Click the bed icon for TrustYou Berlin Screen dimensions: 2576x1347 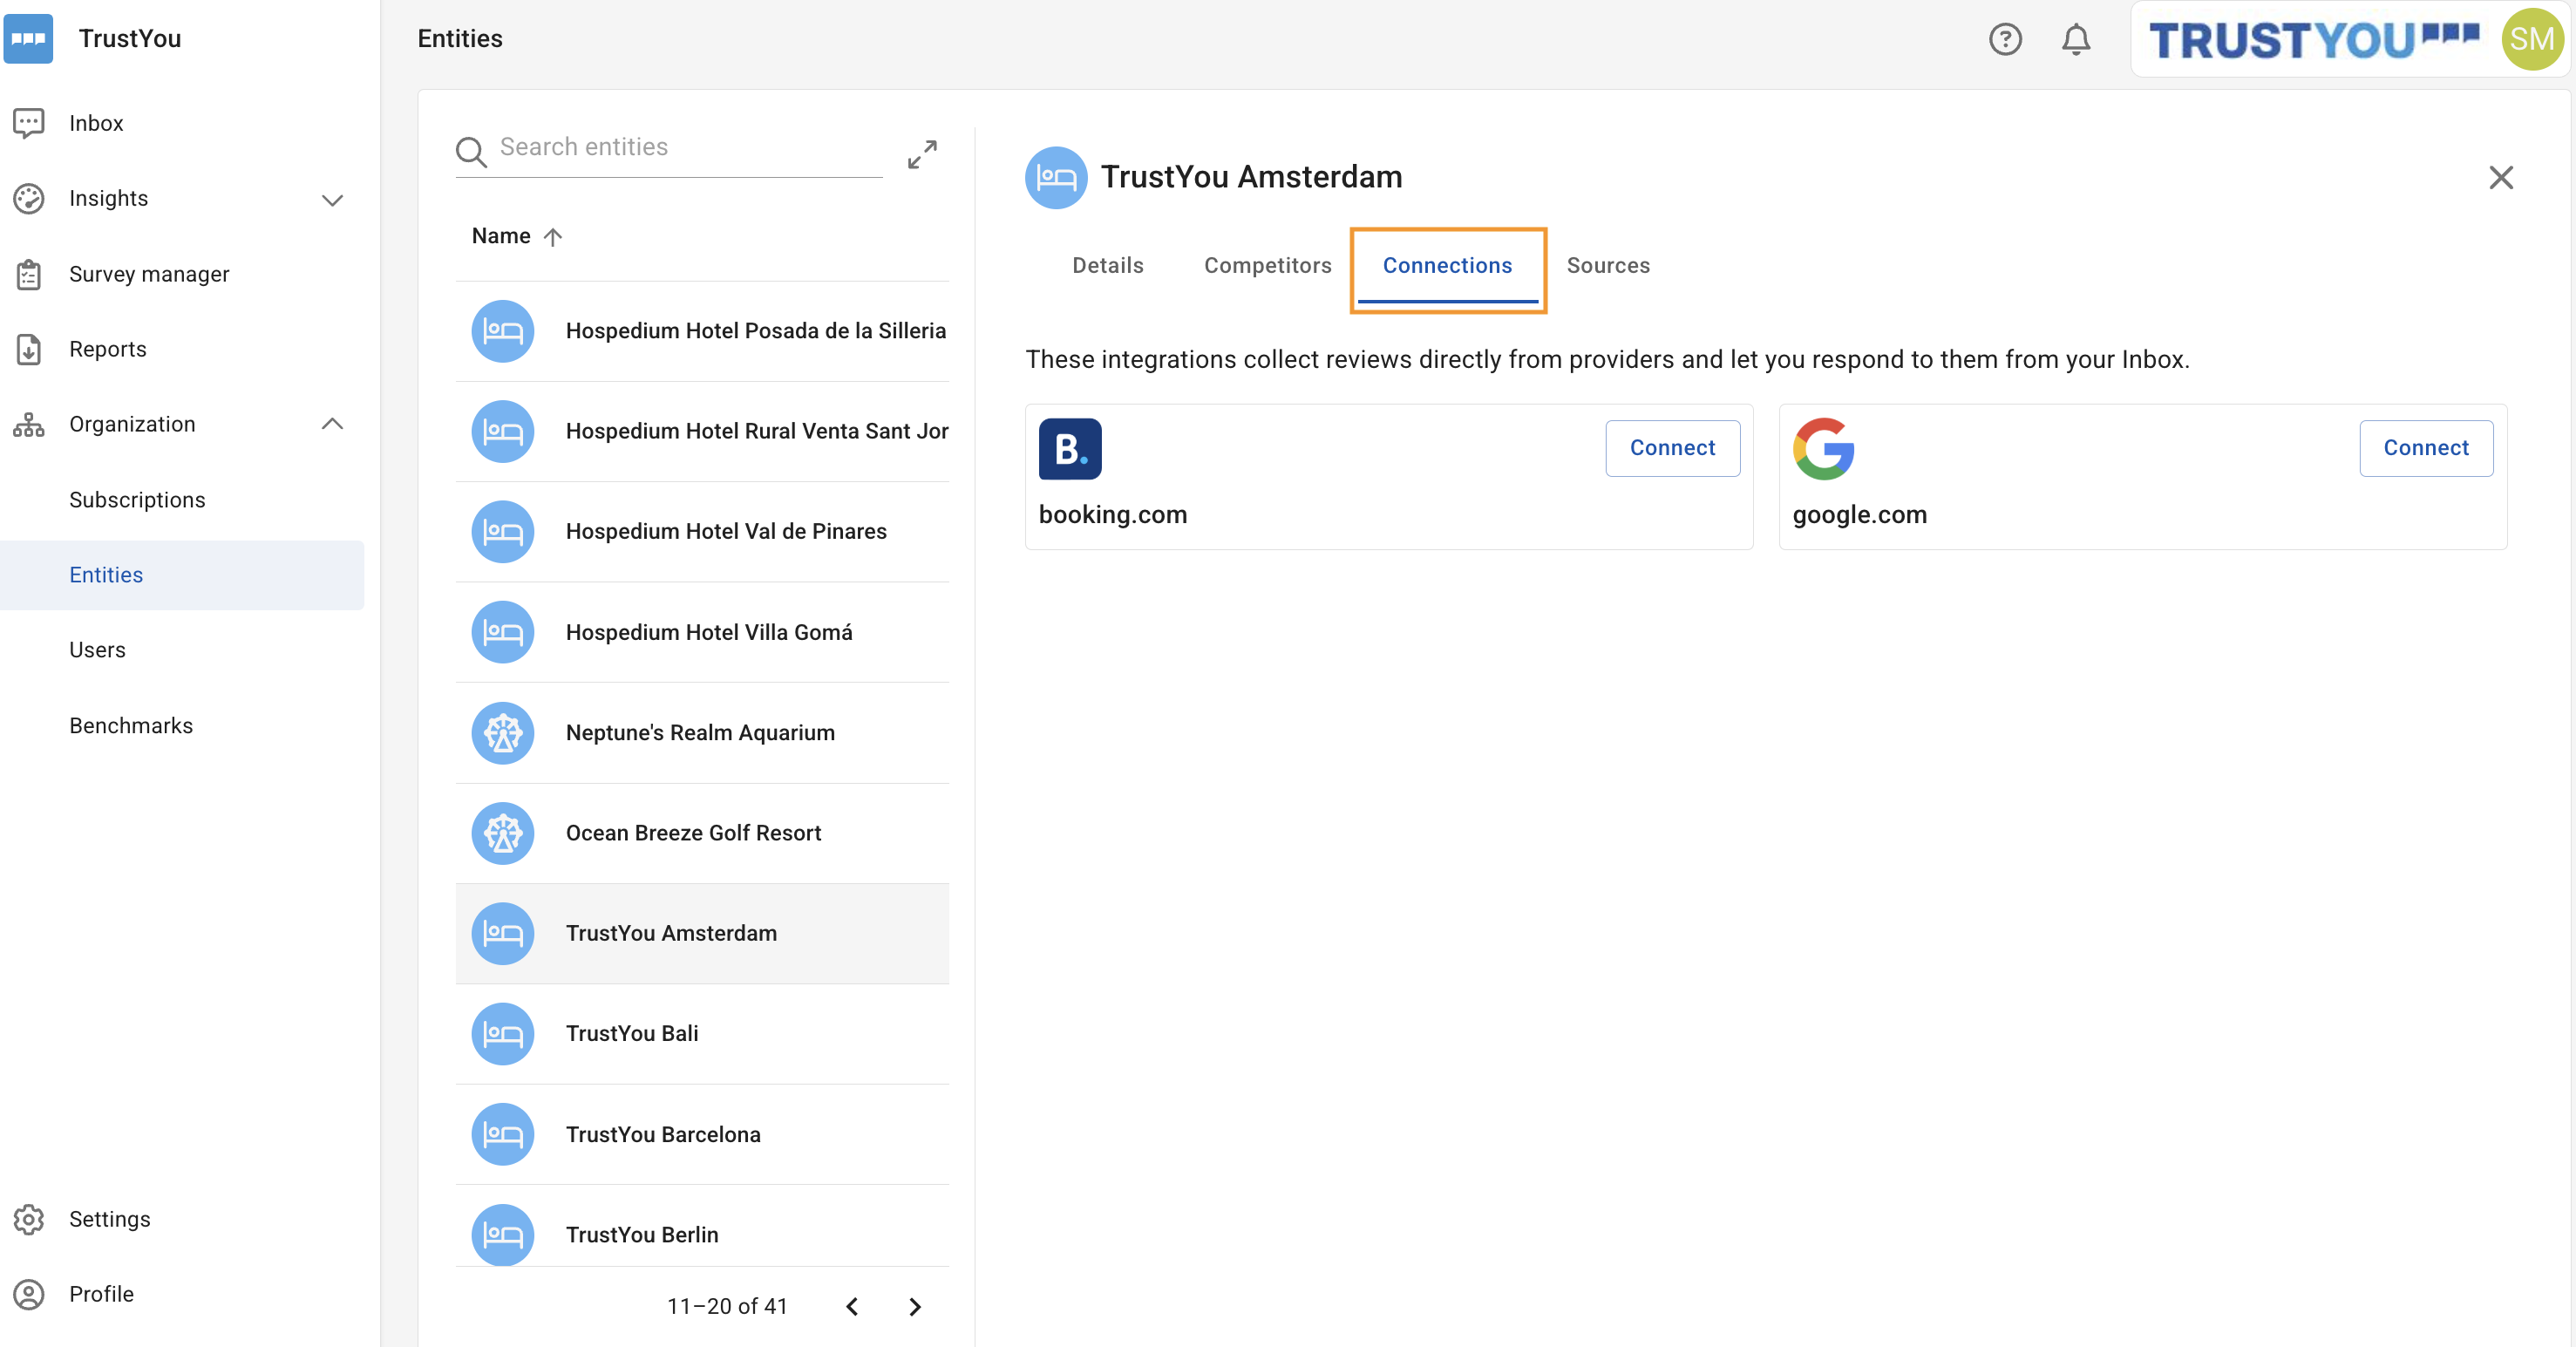tap(502, 1235)
